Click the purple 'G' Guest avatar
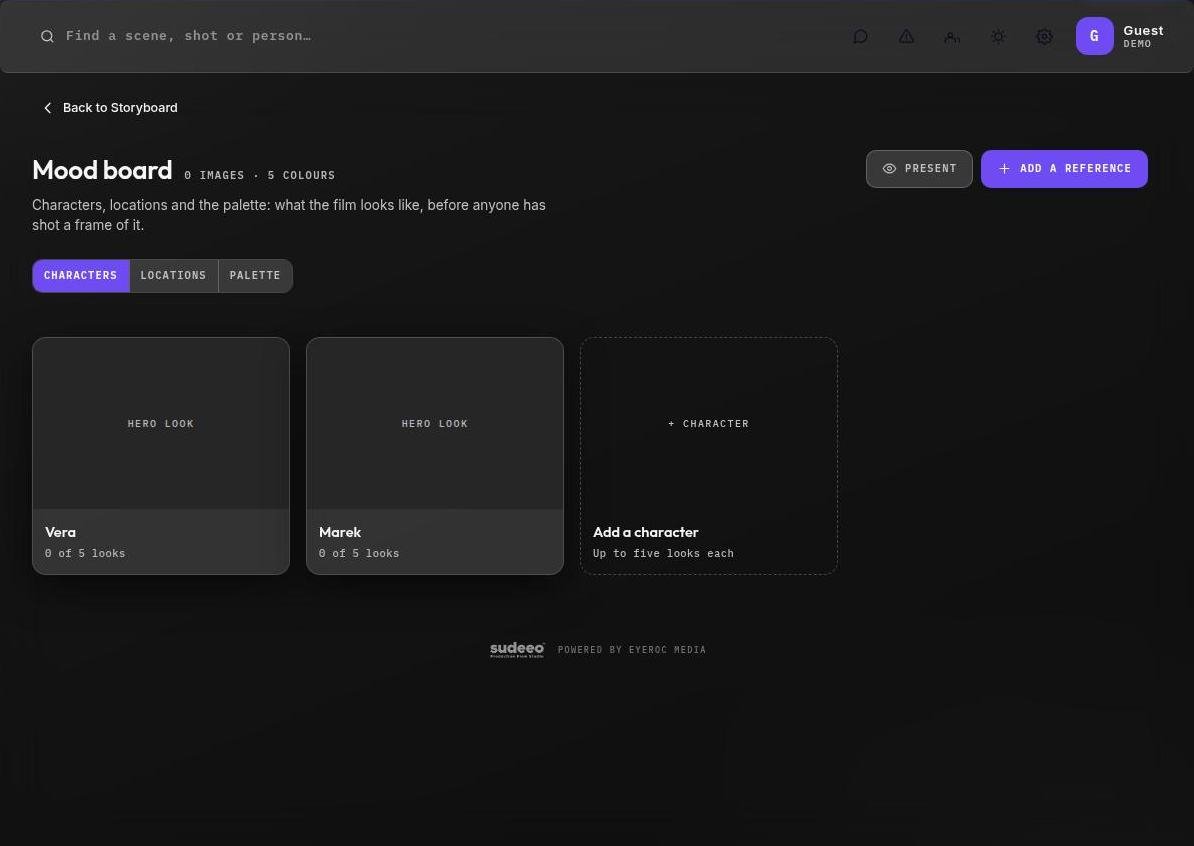Viewport: 1194px width, 846px height. pos(1094,36)
